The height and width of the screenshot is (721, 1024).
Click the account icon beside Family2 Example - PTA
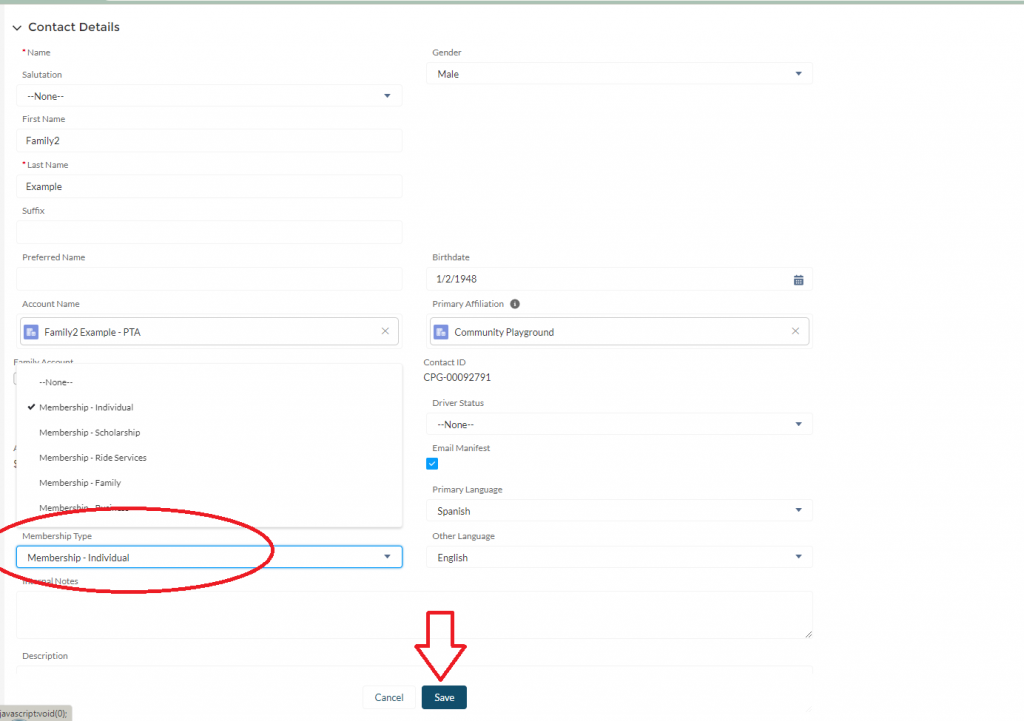click(32, 332)
